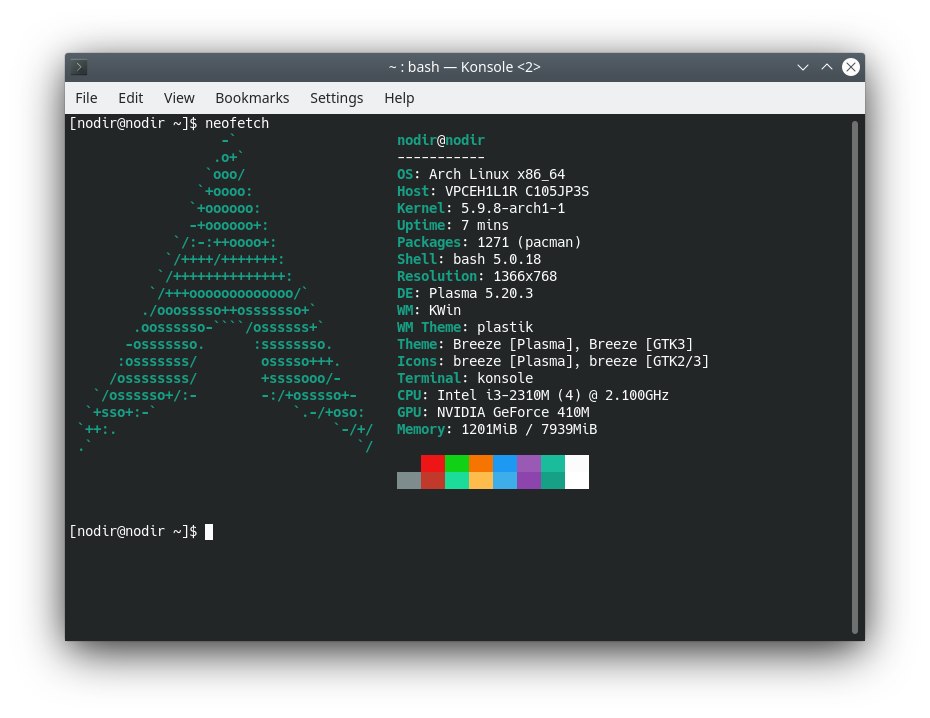Click the Konsole terminal icon in title bar

[x=79, y=67]
